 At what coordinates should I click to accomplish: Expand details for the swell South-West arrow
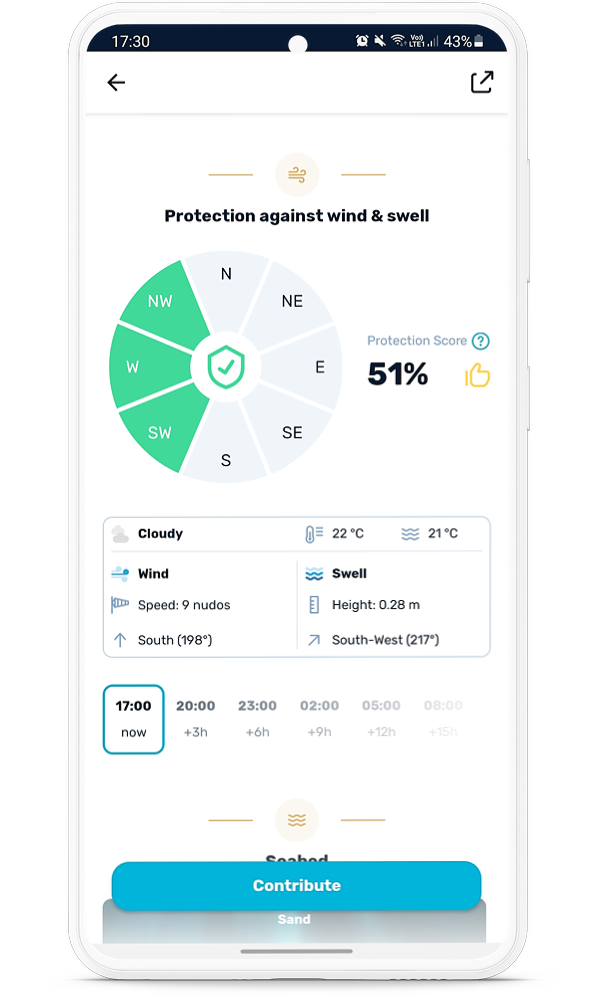[314, 639]
